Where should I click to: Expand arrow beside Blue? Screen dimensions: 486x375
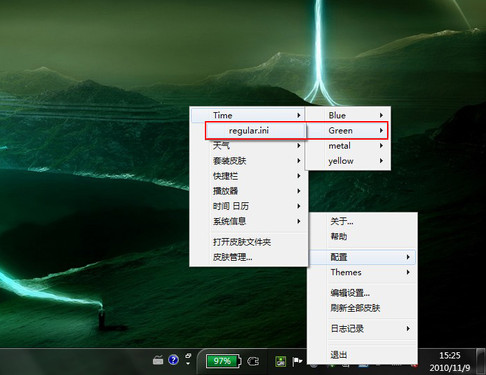pos(381,115)
